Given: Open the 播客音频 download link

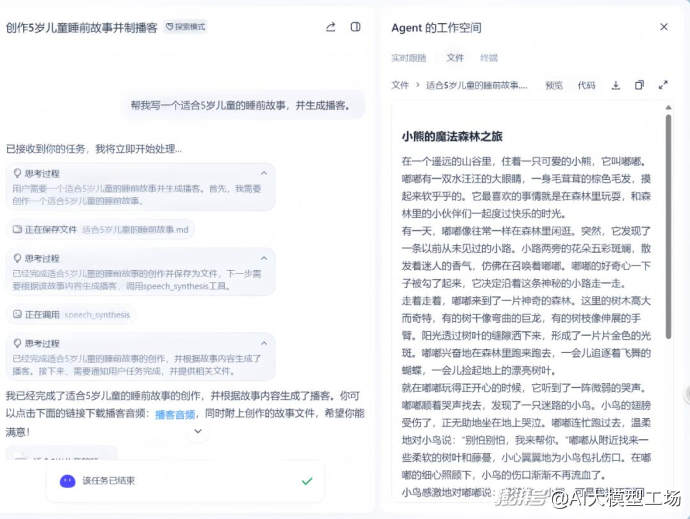Looking at the screenshot, I should pyautogui.click(x=175, y=414).
